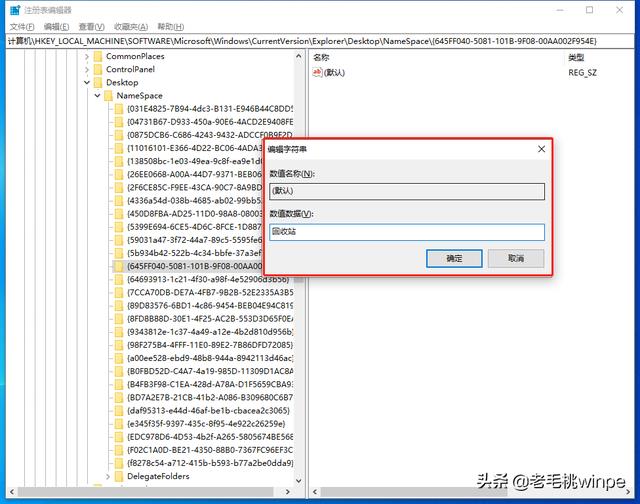The width and height of the screenshot is (640, 504).
Task: Select the {e345f35f-9397-435c key text
Action: [206, 424]
